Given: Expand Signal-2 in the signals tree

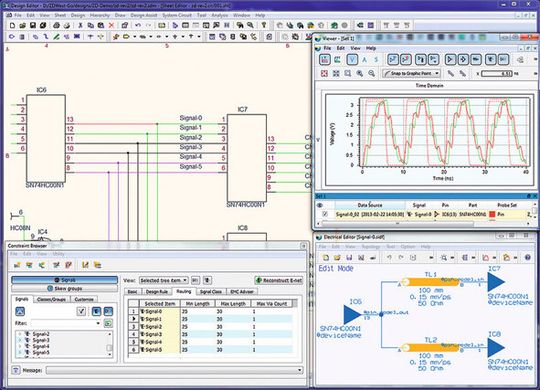Looking at the screenshot, I should click(x=20, y=334).
